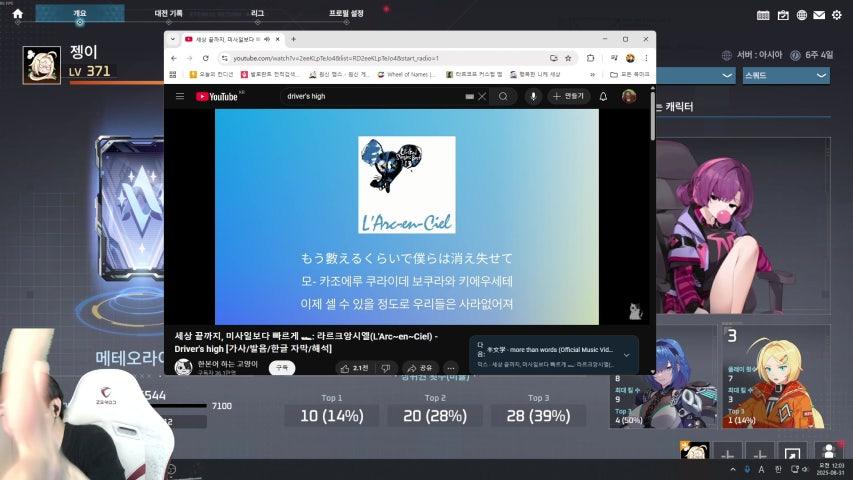Open the 모든 북마크 folder

[630, 75]
